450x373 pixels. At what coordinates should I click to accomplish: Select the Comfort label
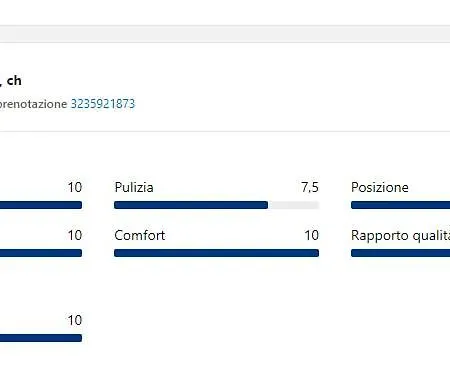click(x=140, y=235)
